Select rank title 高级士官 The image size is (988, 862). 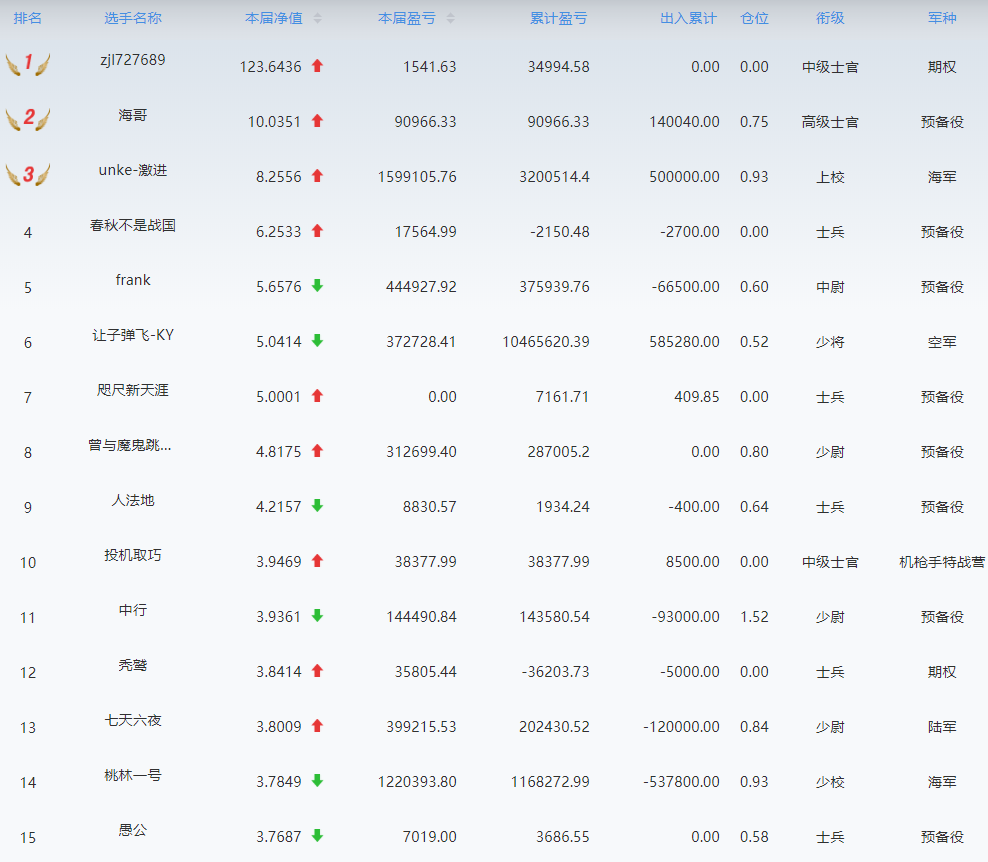830,122
